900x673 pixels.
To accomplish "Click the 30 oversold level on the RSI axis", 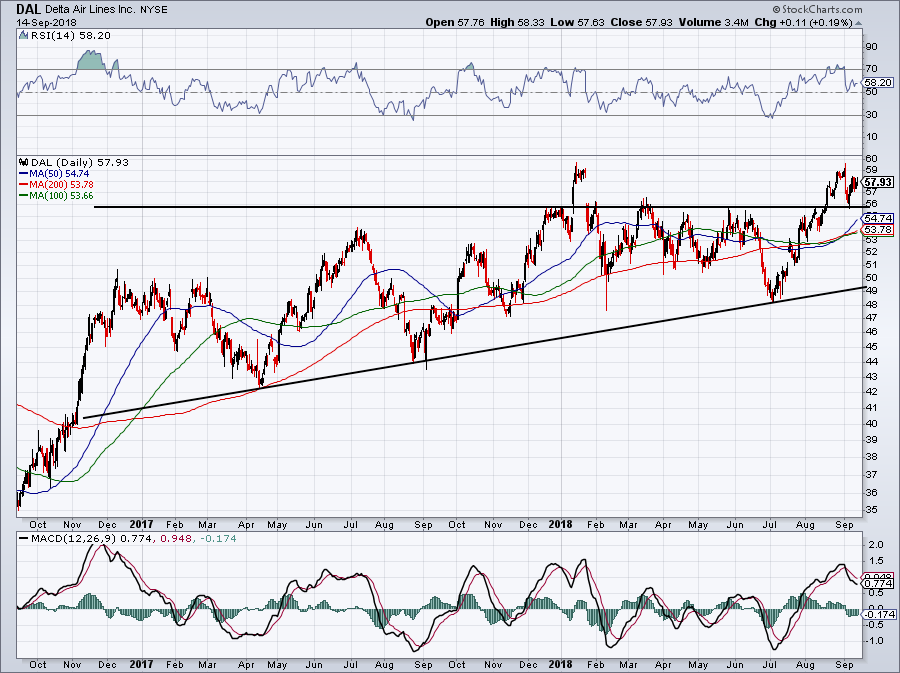I will tap(872, 114).
